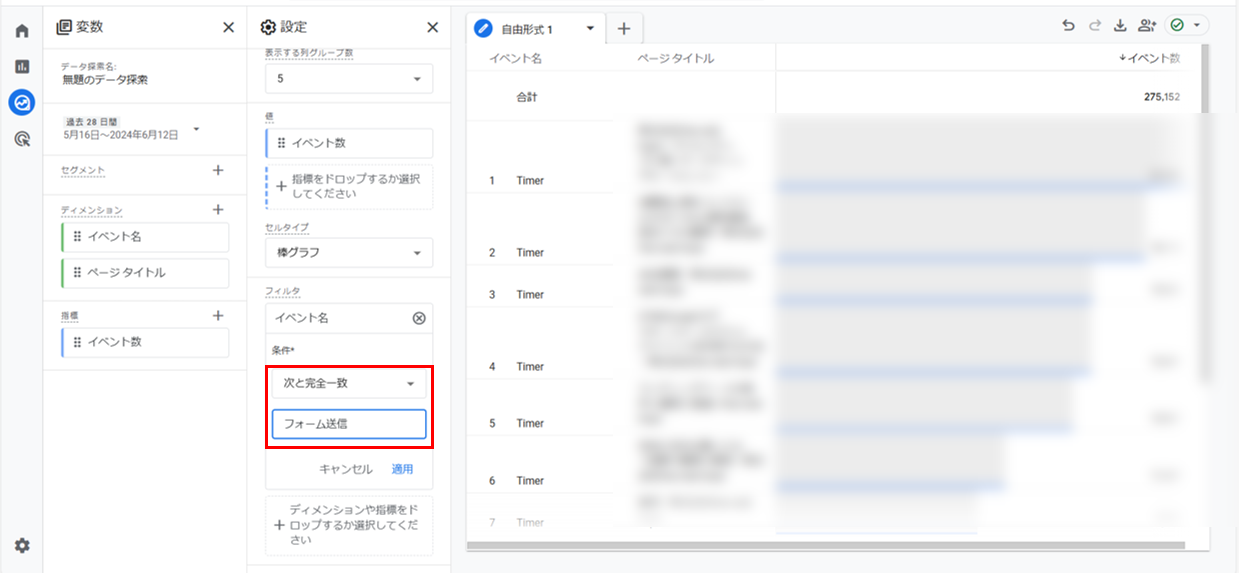Click the フォーム送信 filter value field
The image size is (1240, 573).
[349, 424]
